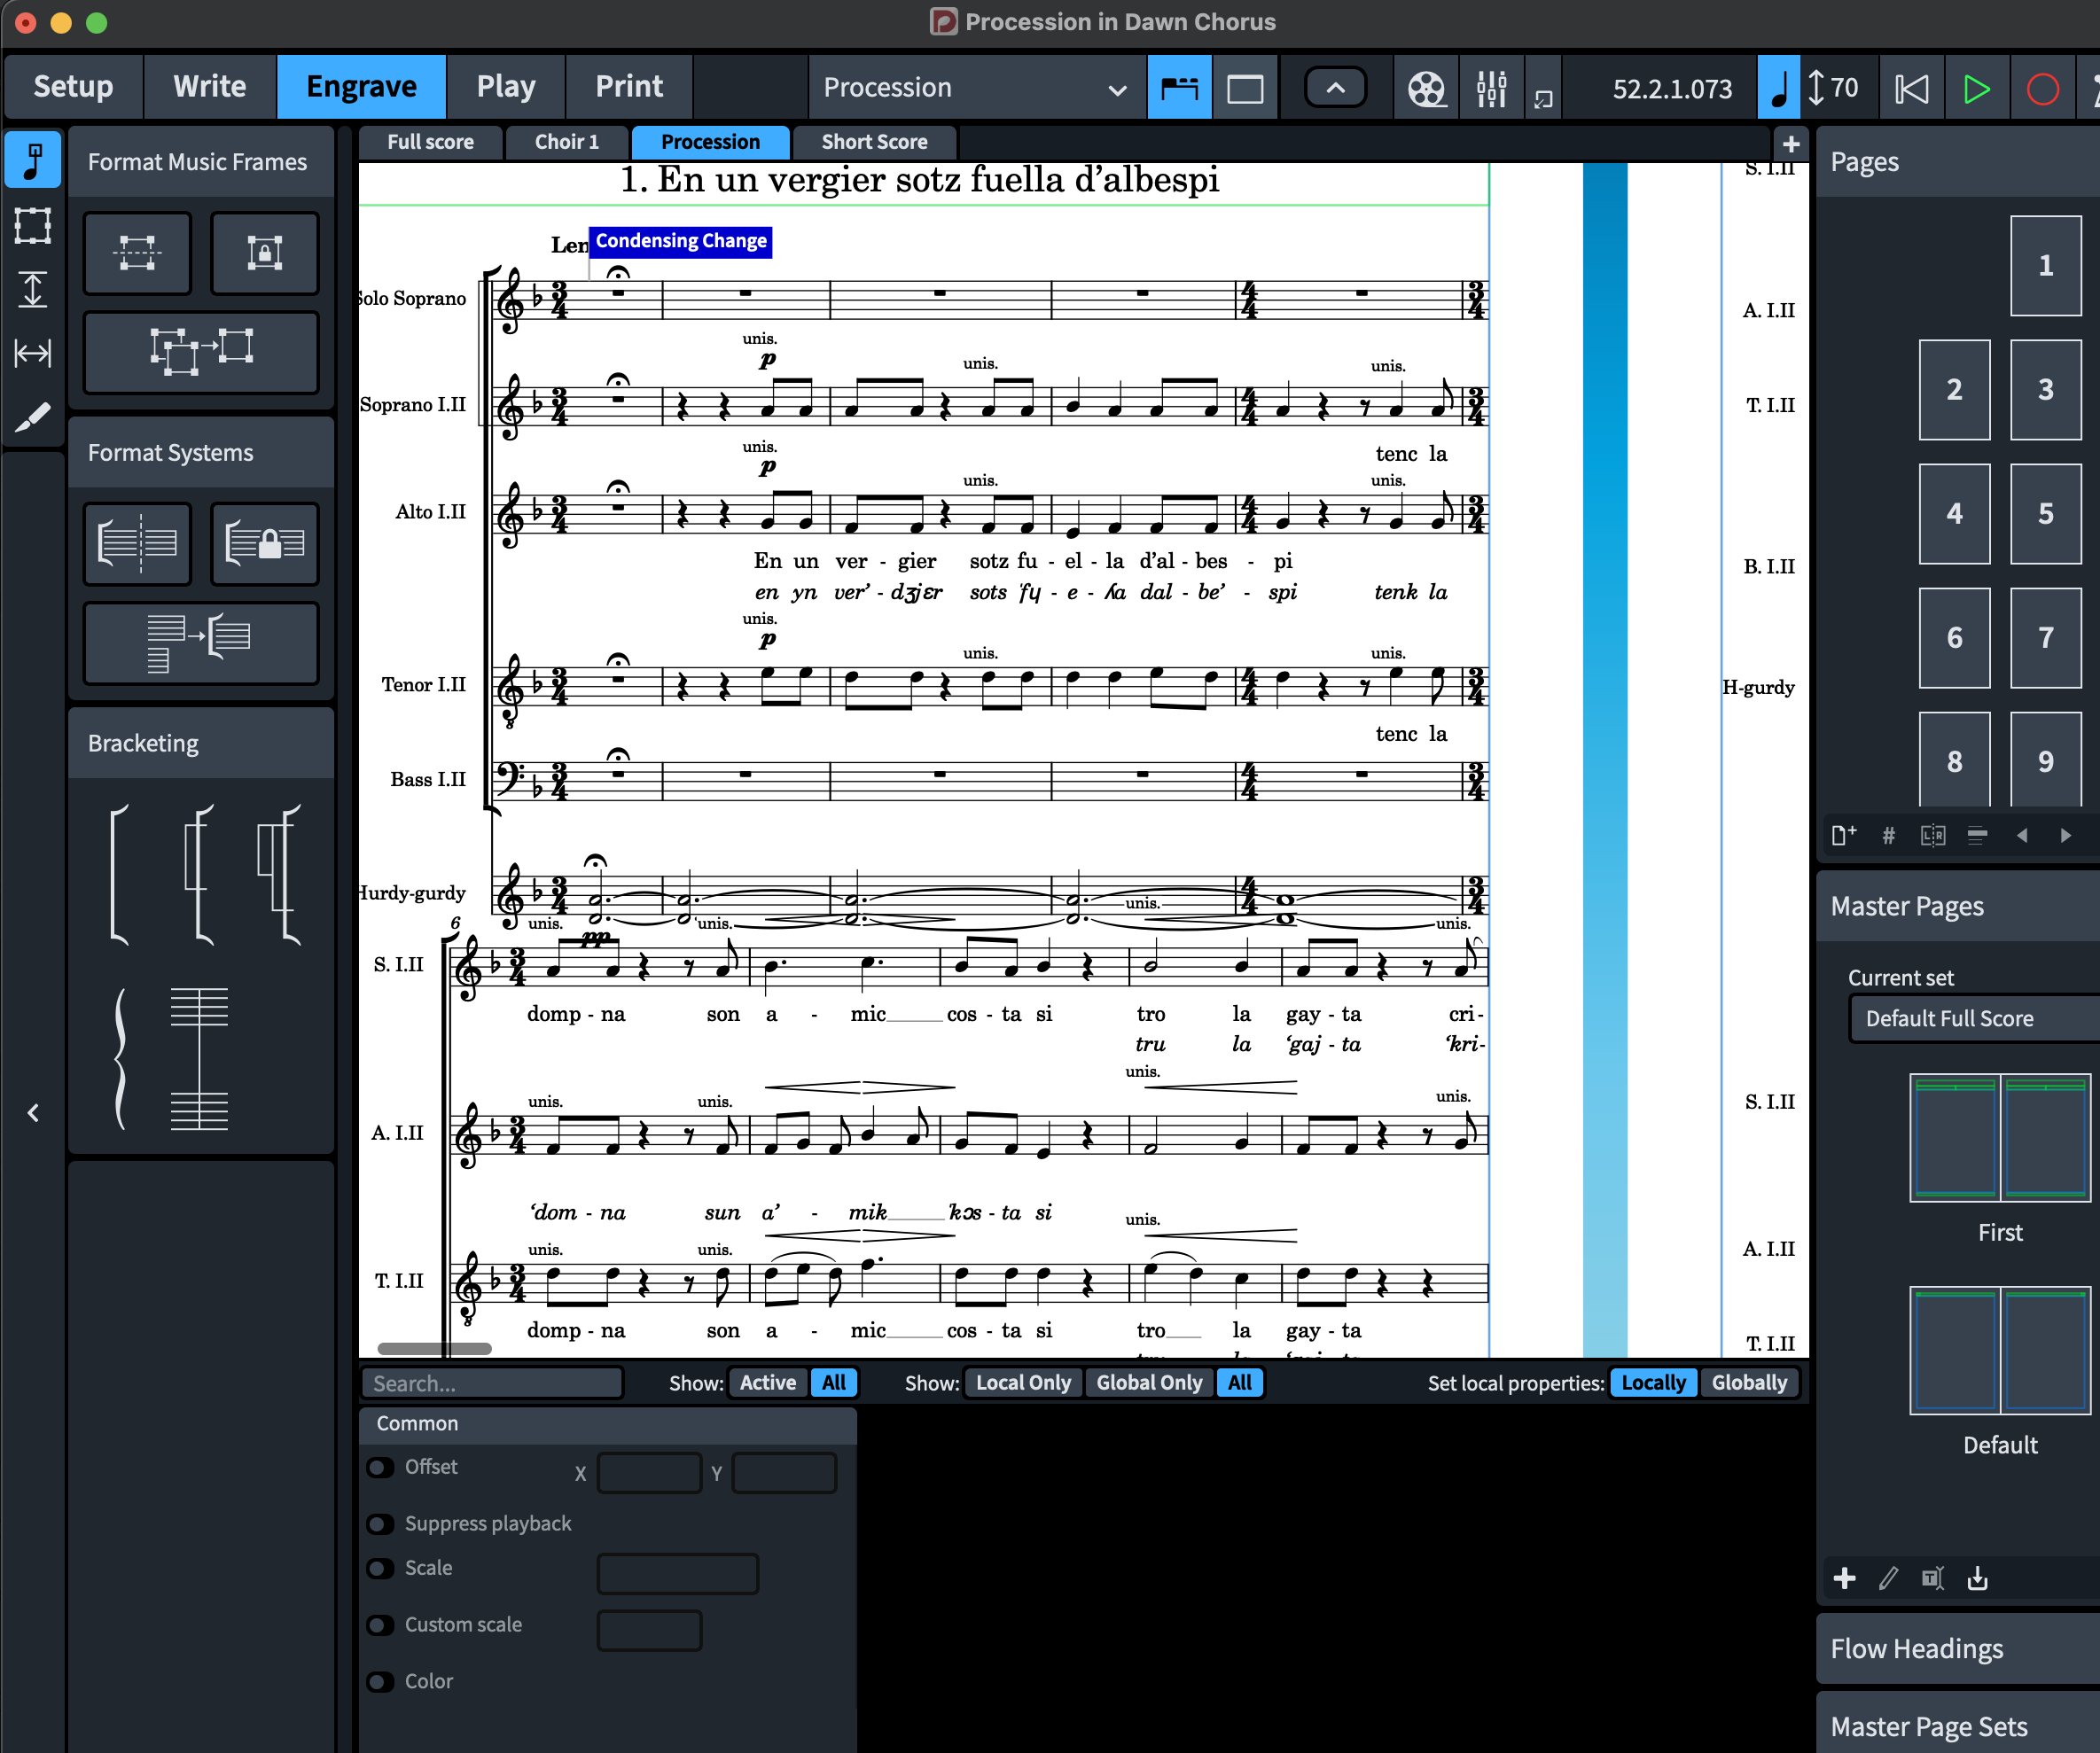Screen dimensions: 2100x1753
Task: Turn on the Color property
Action: 381,1681
